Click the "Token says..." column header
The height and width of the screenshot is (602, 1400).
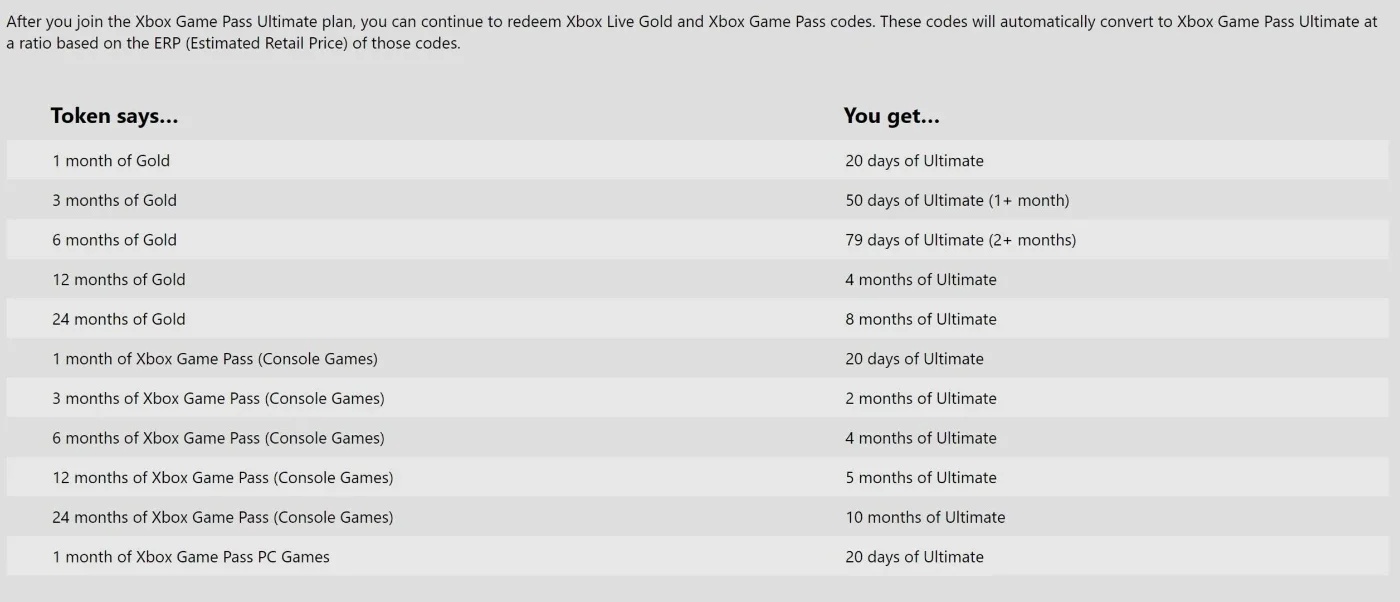tap(114, 116)
